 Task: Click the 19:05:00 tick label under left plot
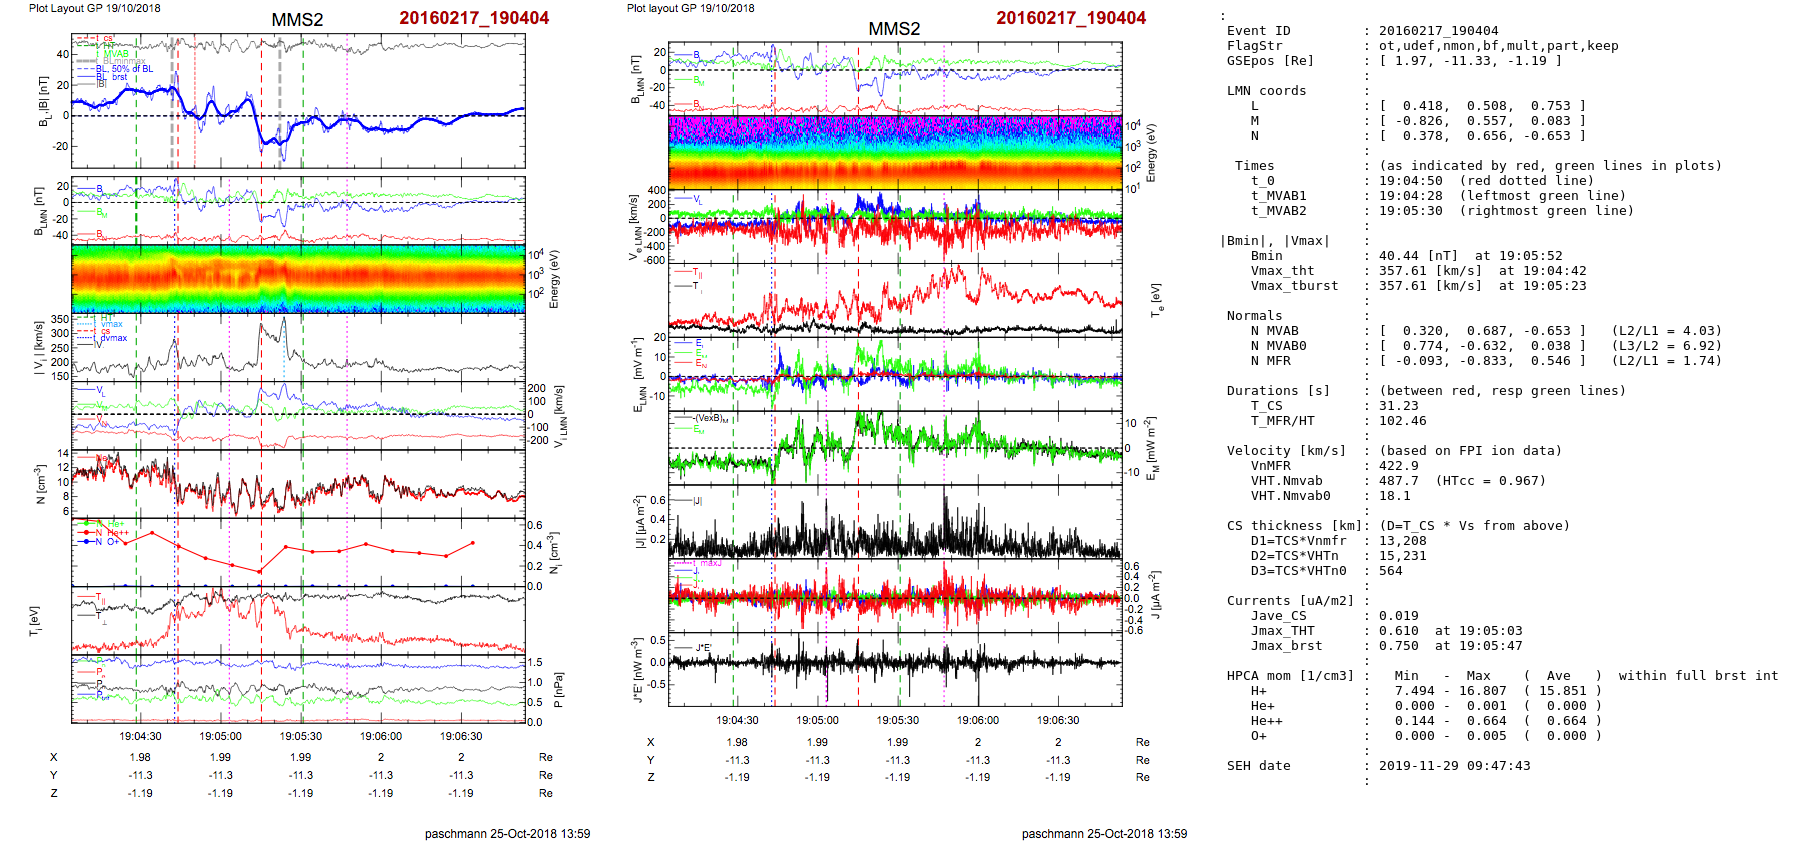[220, 736]
